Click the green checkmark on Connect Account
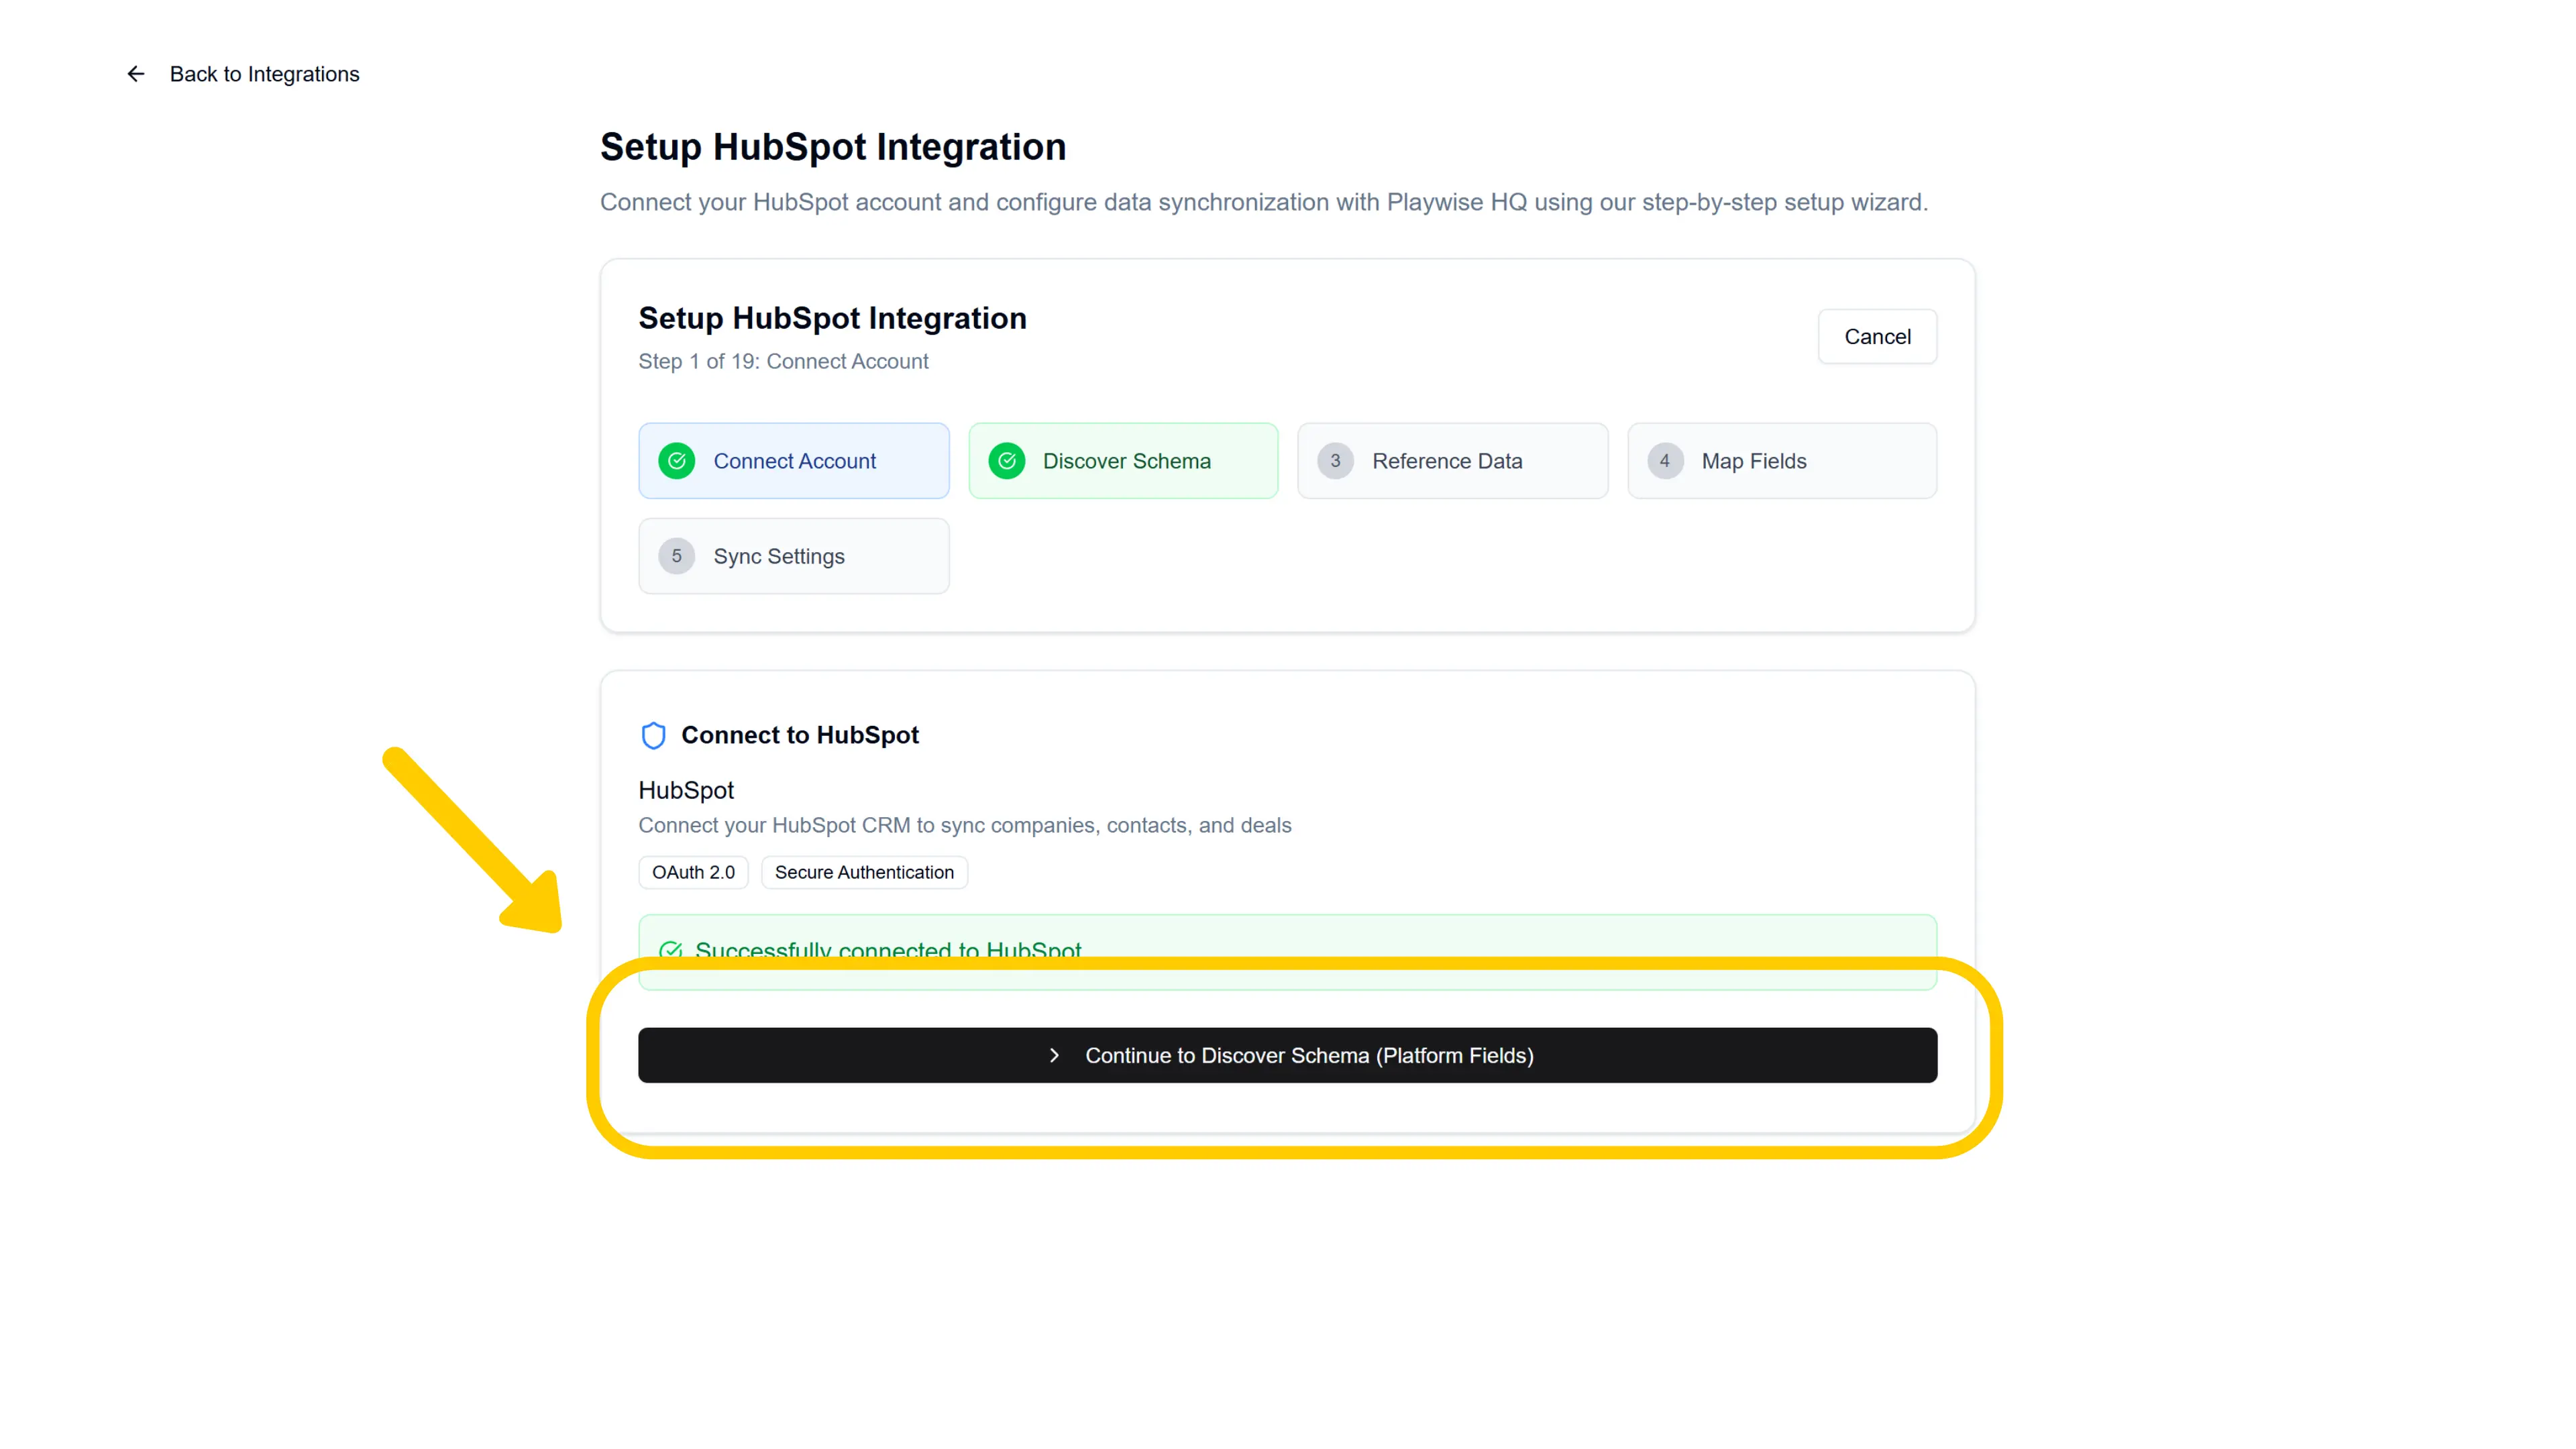Screen dimensions: 2576x1449 677,460
